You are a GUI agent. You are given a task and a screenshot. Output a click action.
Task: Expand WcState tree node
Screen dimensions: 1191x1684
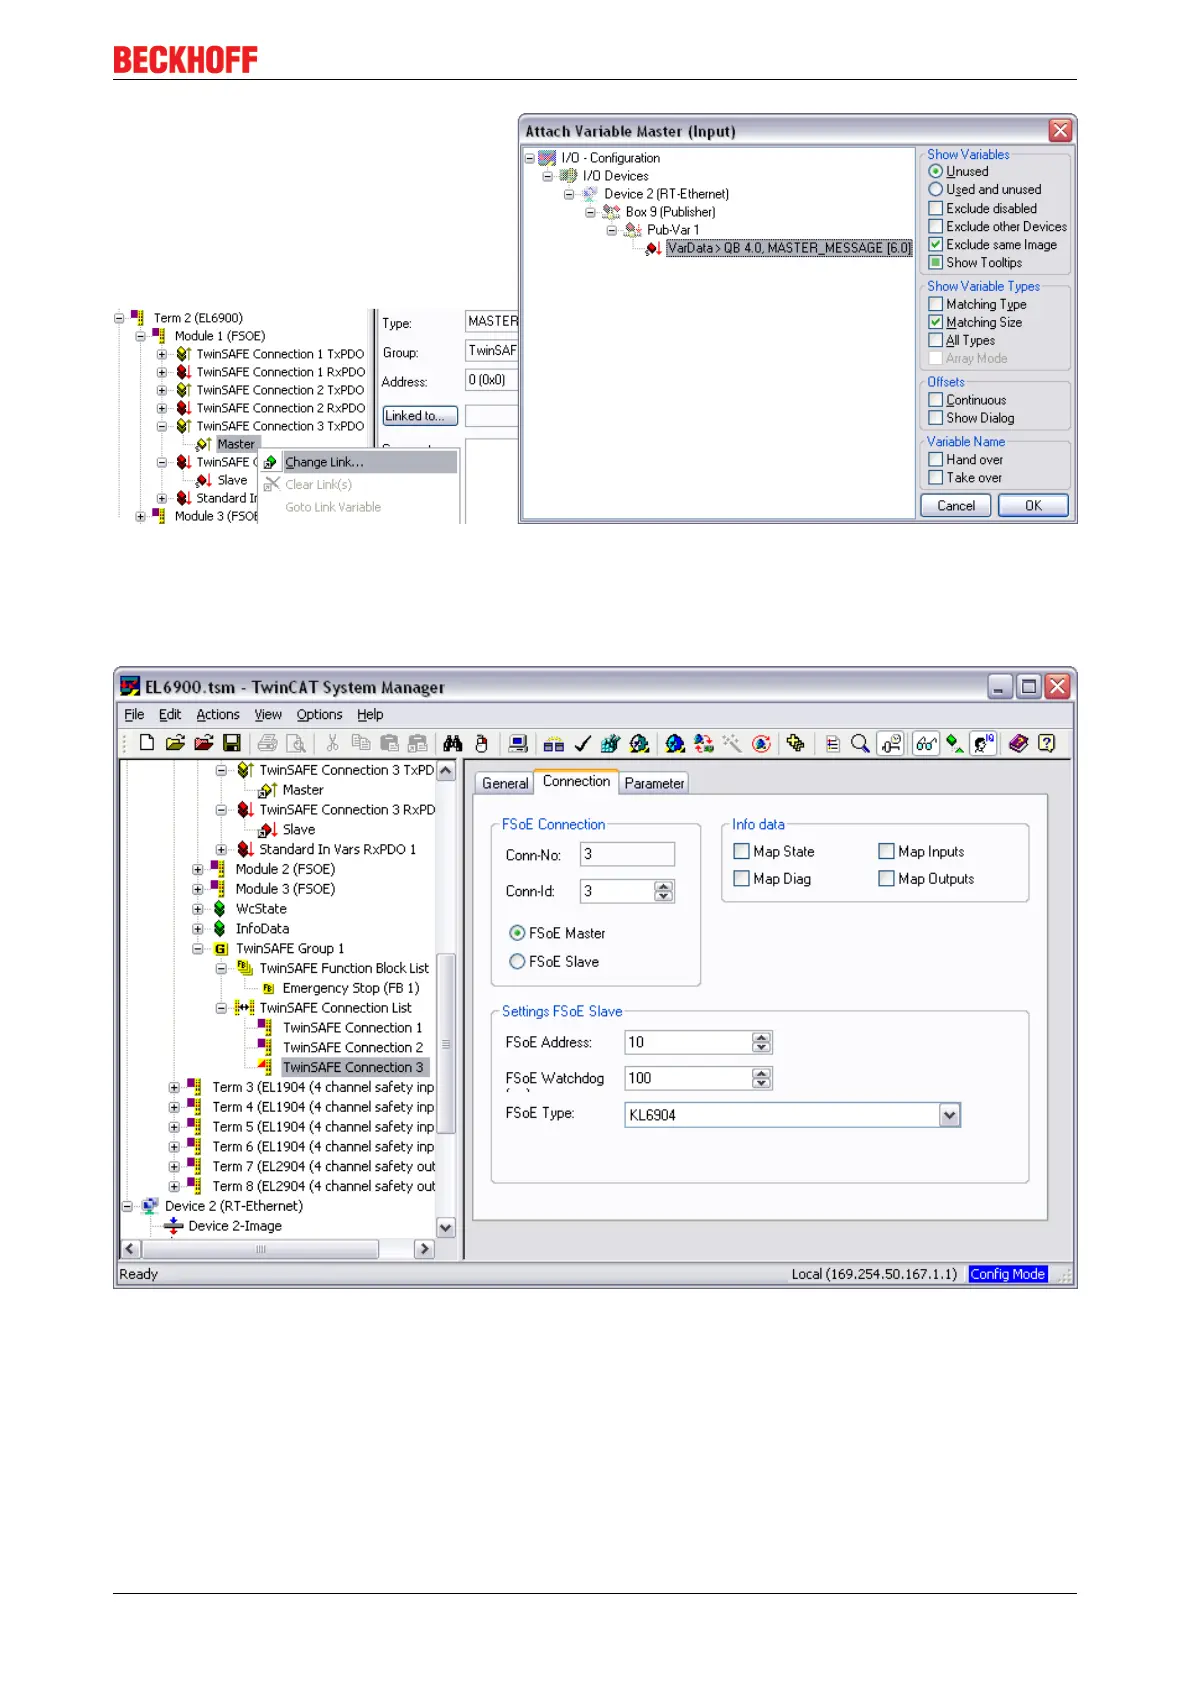(x=198, y=909)
